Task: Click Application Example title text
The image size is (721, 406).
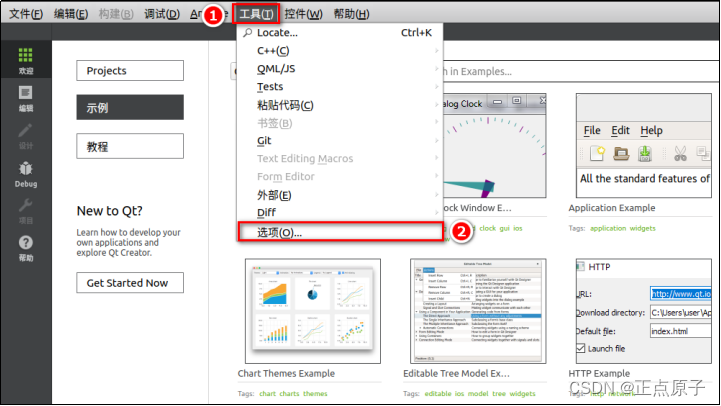Action: coord(612,208)
